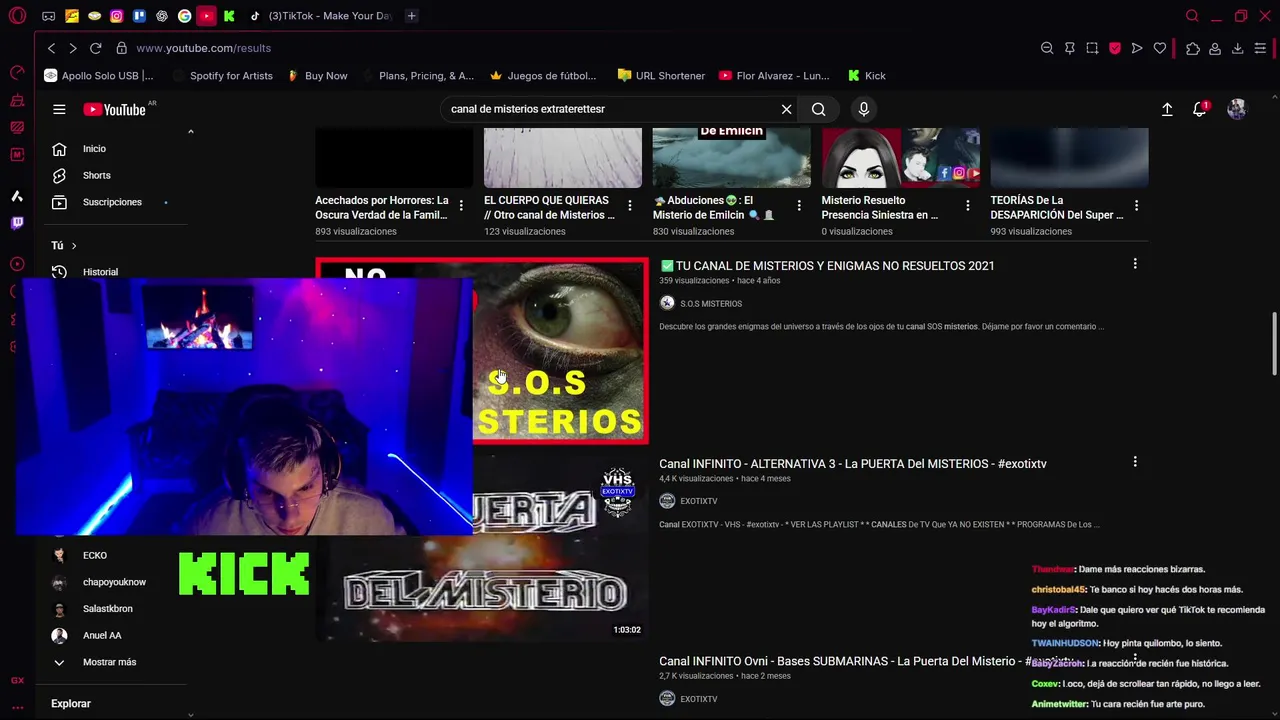Image resolution: width=1280 pixels, height=720 pixels.
Task: Switch to the Kick pinned tab
Action: tap(229, 16)
